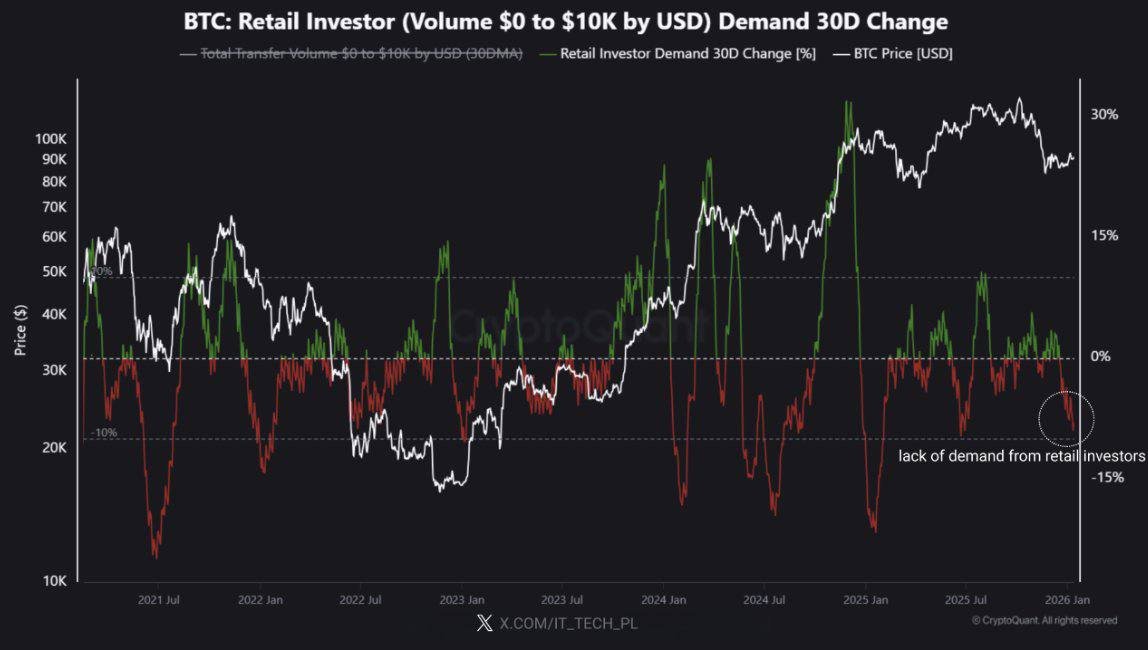Screen dimensions: 1148x650
Task: Click the '2024 Jan' axis label
Action: click(x=664, y=599)
